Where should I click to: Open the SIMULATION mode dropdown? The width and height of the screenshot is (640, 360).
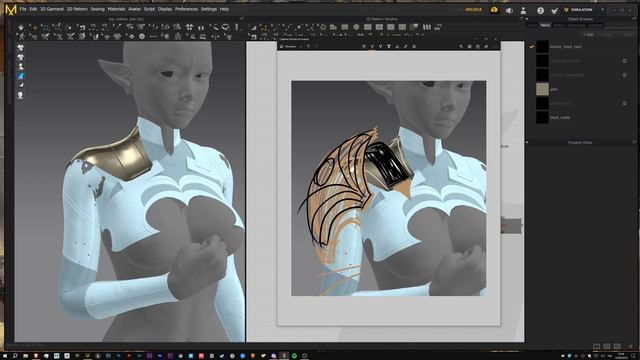pos(584,10)
